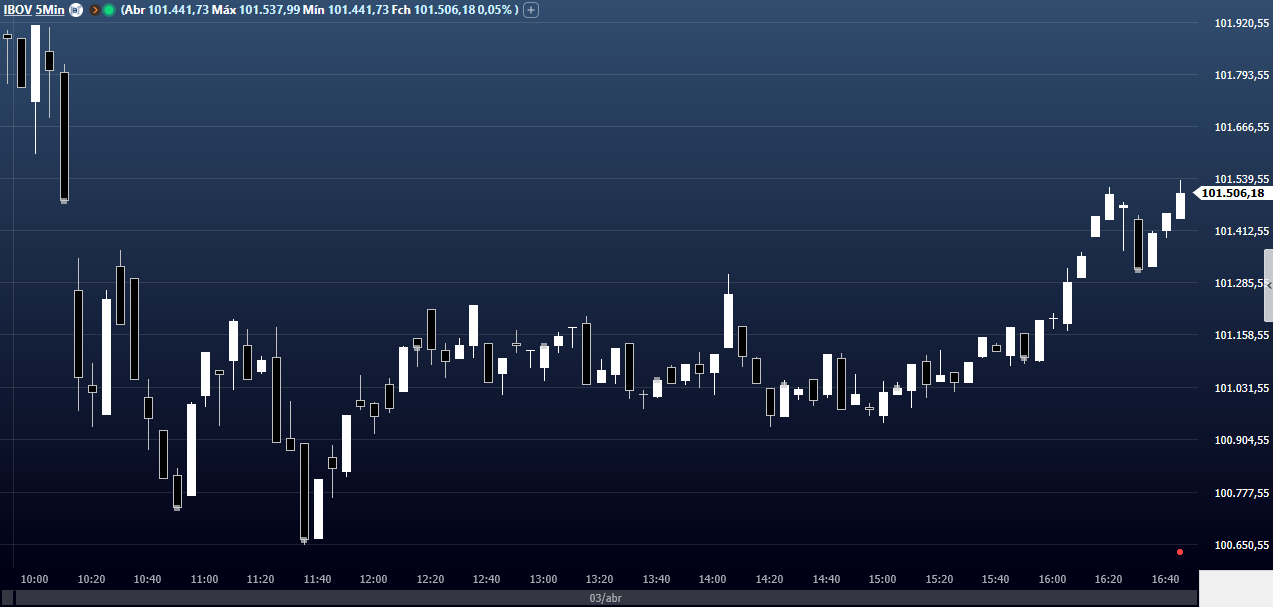The height and width of the screenshot is (607, 1273).
Task: Click the 100.650,55 price axis label
Action: 1240,545
